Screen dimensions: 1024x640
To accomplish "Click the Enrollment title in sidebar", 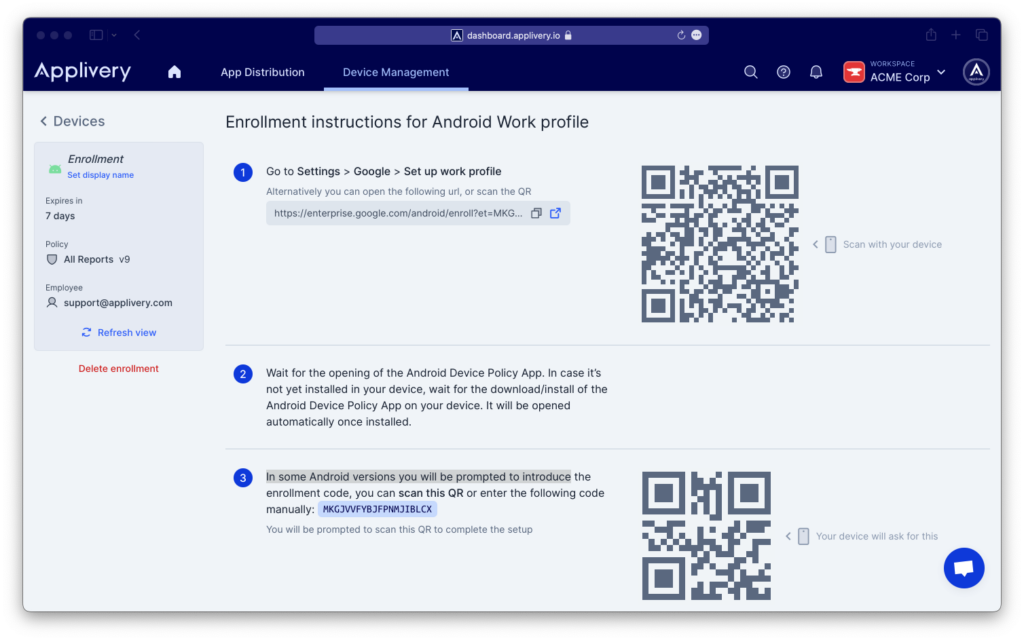I will [95, 159].
